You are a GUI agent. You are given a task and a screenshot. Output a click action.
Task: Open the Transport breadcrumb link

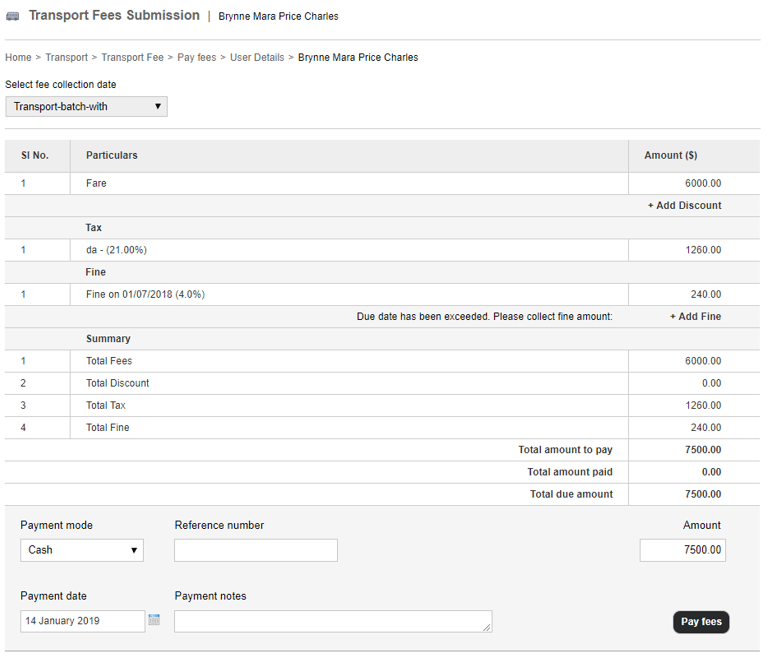[67, 57]
